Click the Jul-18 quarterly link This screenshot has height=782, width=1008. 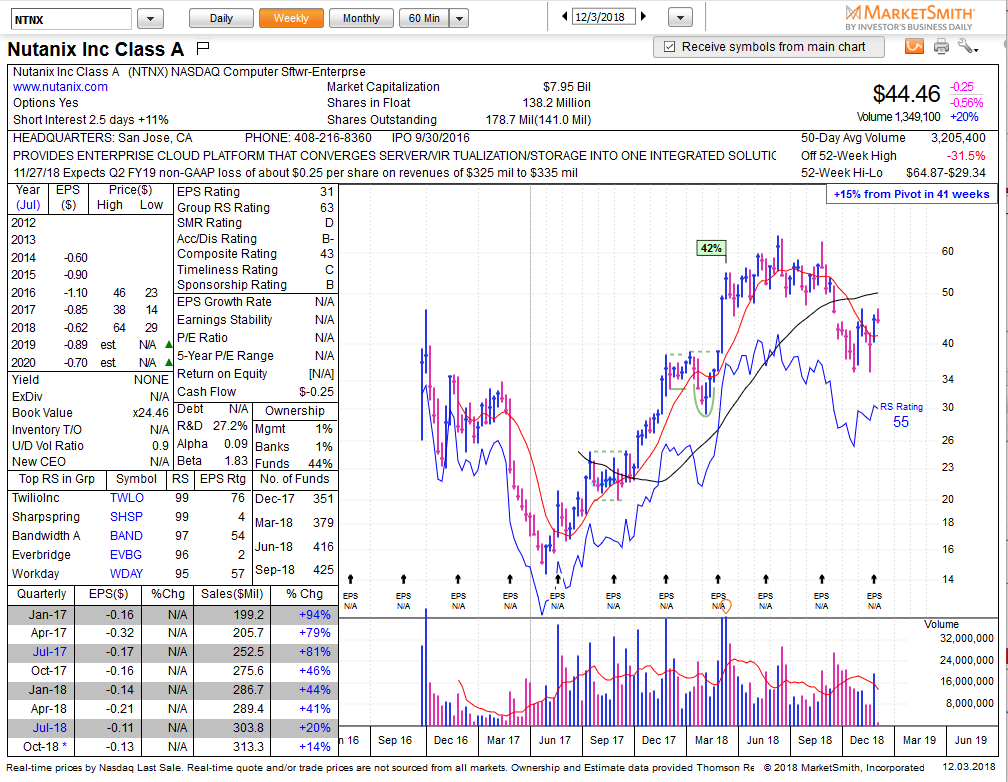pyautogui.click(x=50, y=727)
